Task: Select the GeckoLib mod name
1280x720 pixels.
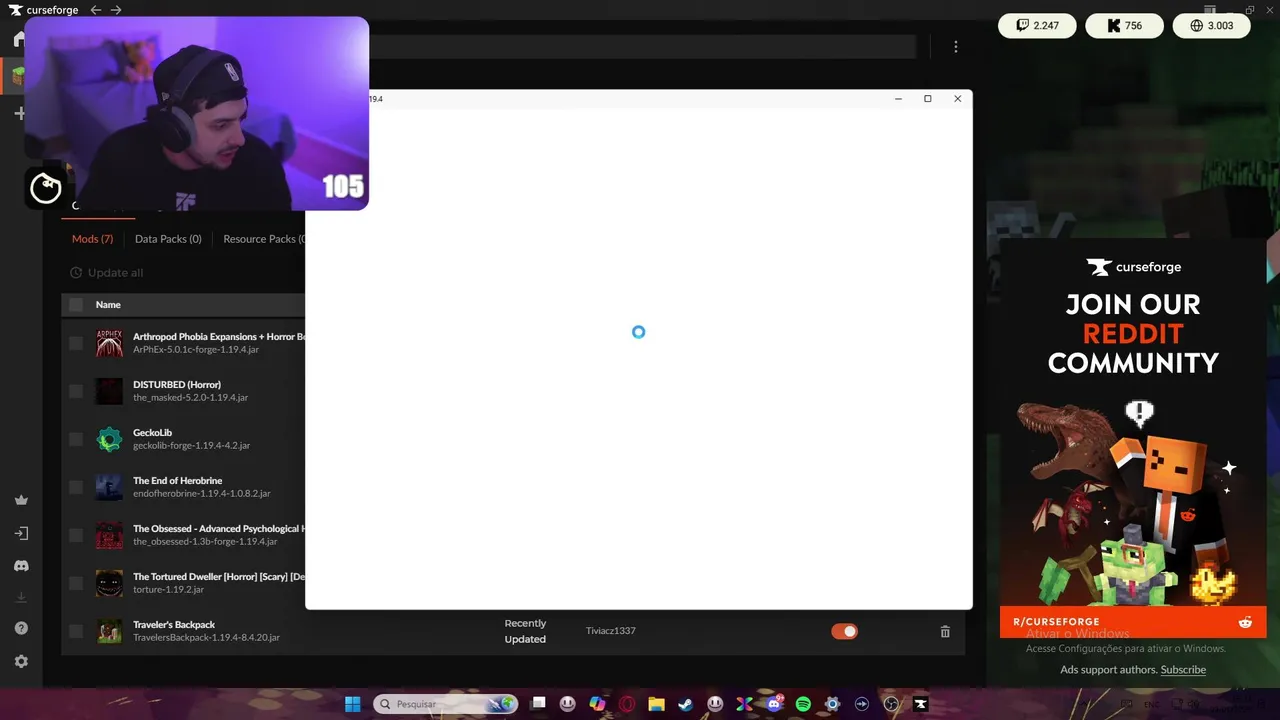Action: pyautogui.click(x=152, y=433)
